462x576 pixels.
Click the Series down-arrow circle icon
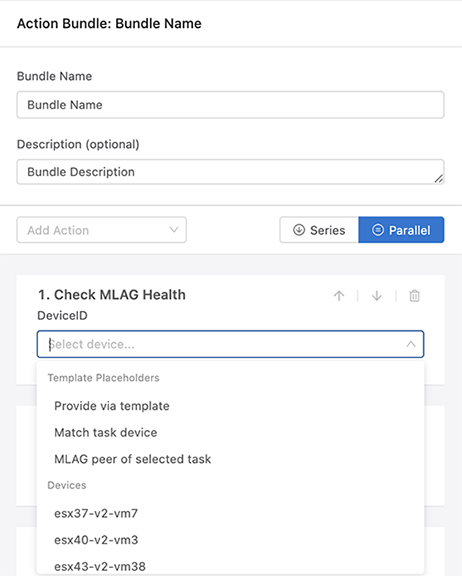[x=299, y=230]
